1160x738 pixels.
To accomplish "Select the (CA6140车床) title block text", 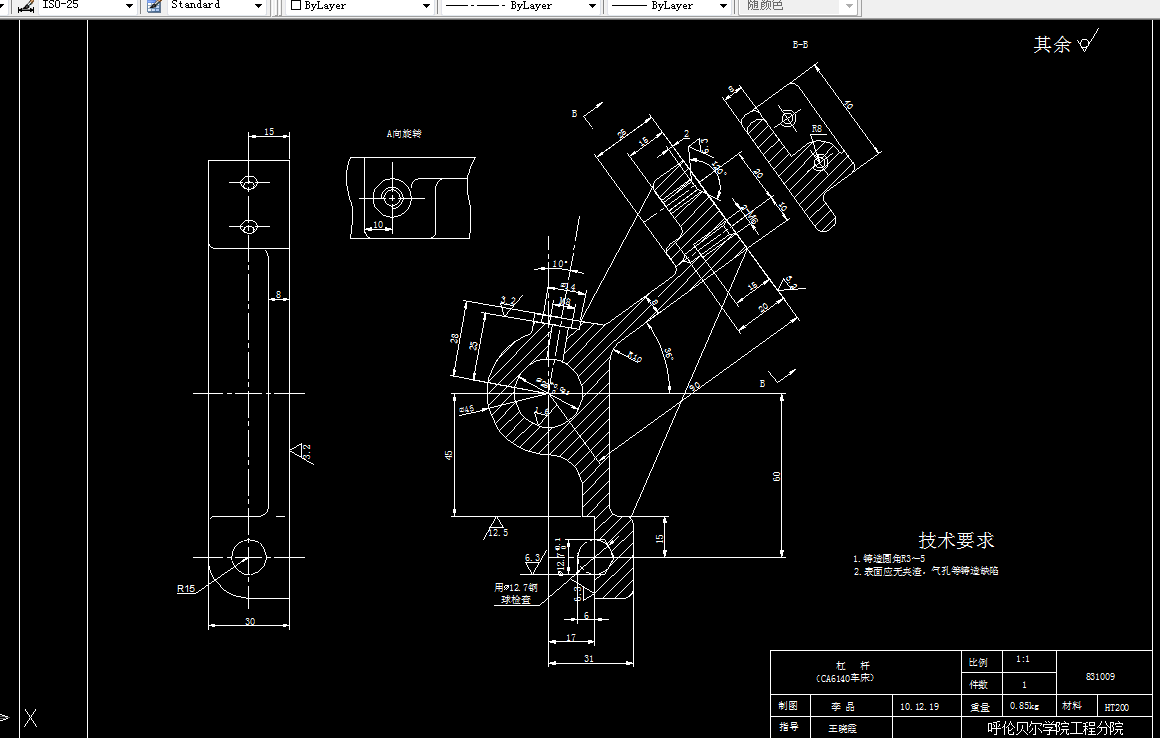I will [x=844, y=677].
